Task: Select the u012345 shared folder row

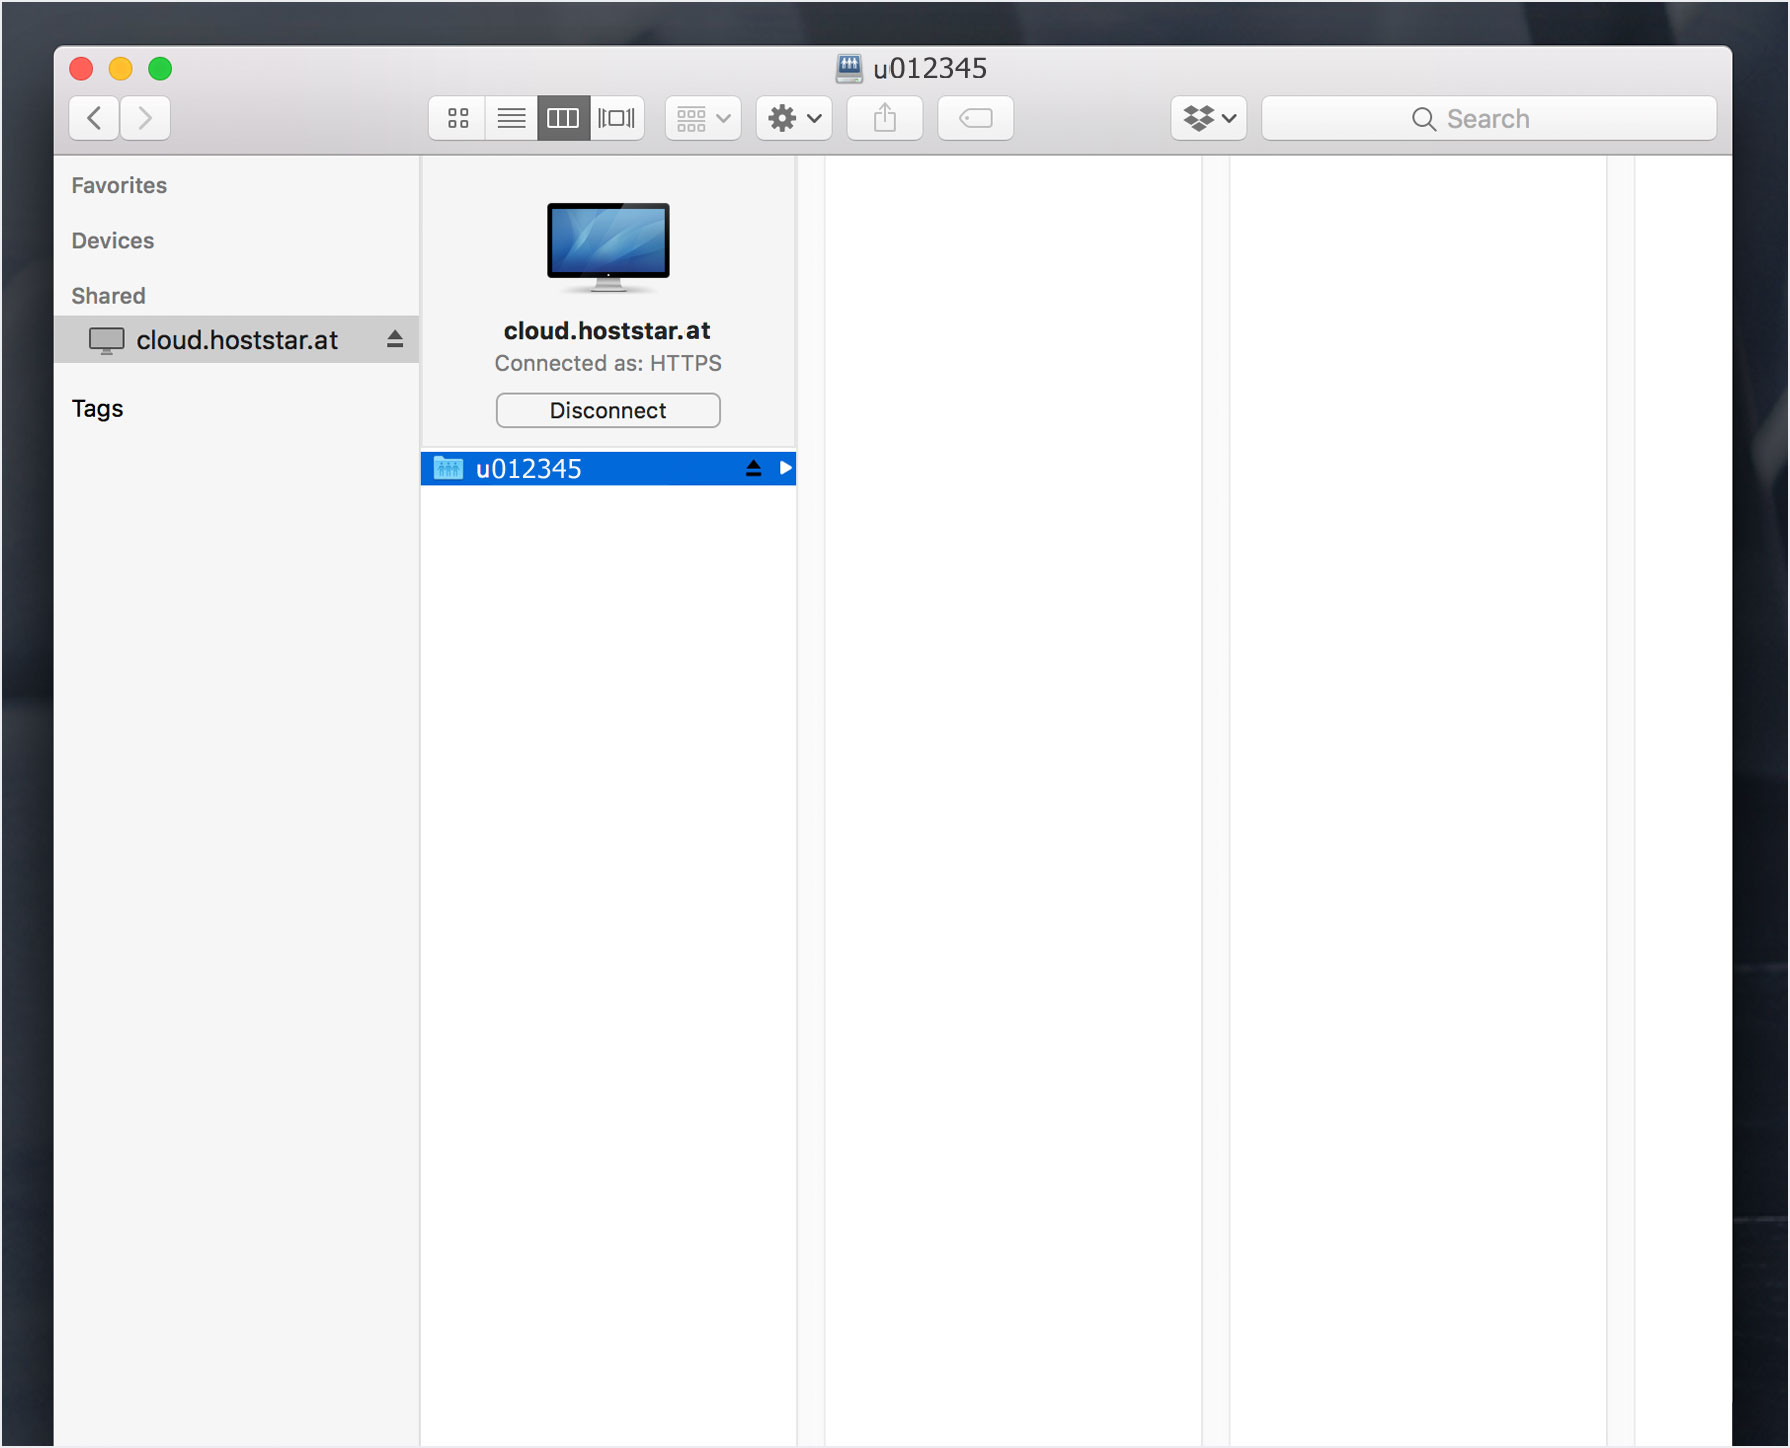Action: 608,468
